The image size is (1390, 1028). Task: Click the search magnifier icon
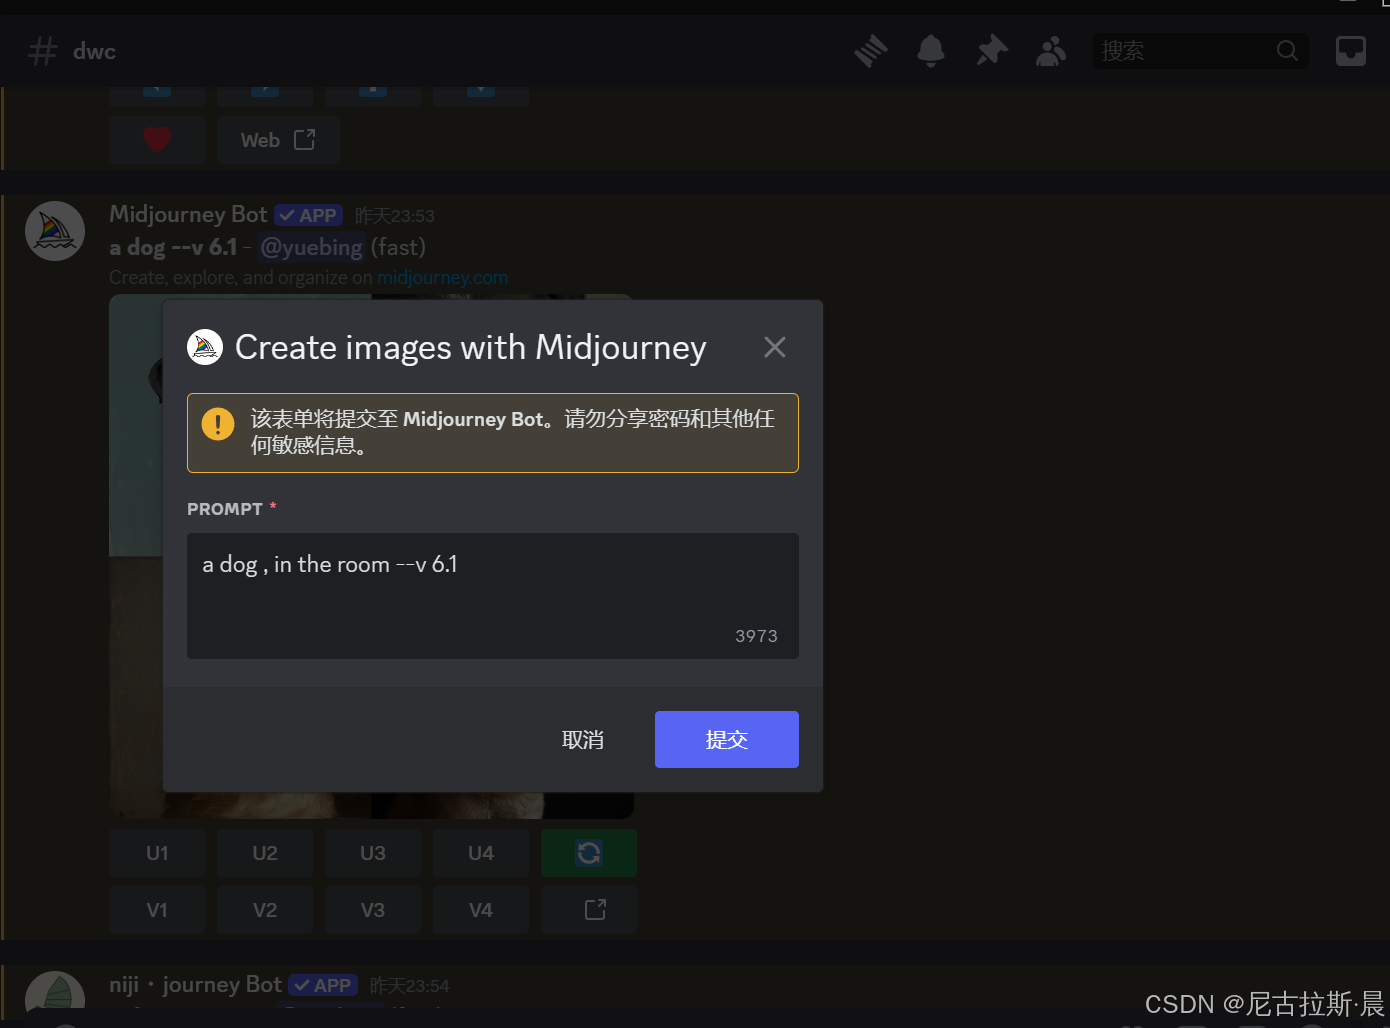click(x=1287, y=51)
